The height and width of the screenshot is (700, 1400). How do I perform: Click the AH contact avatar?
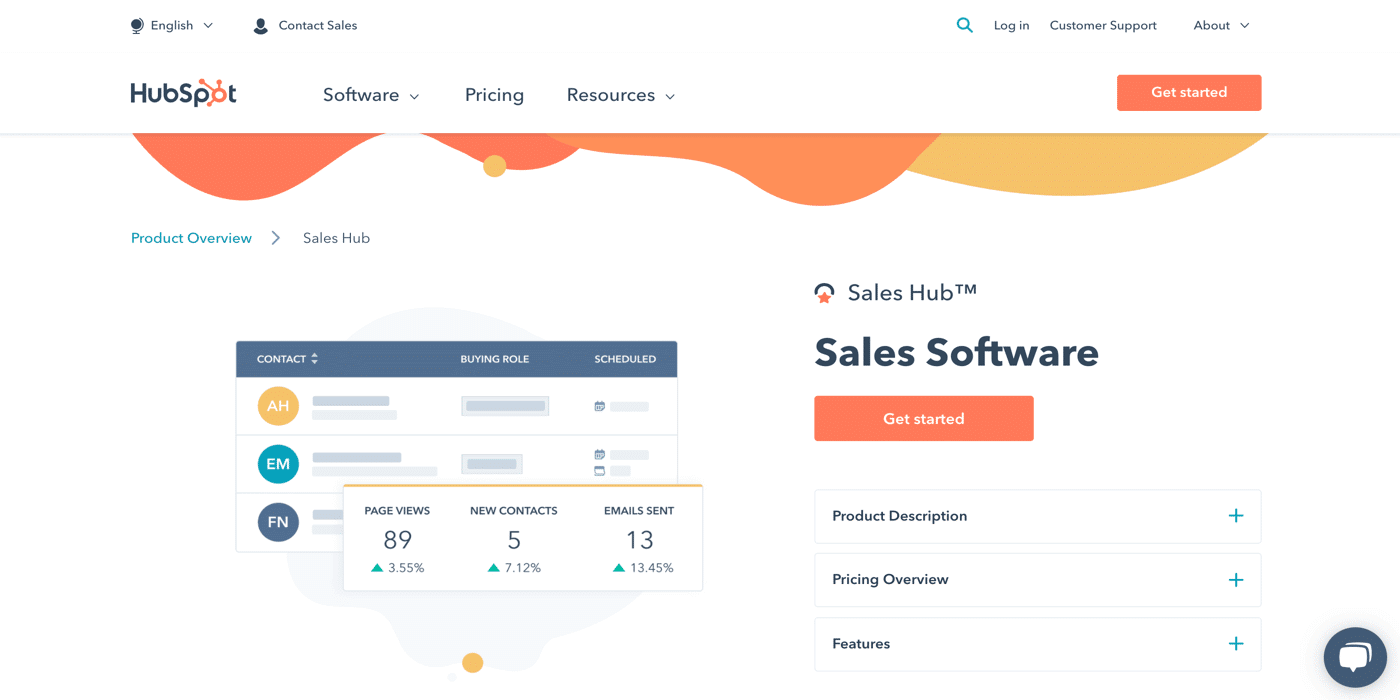click(278, 406)
